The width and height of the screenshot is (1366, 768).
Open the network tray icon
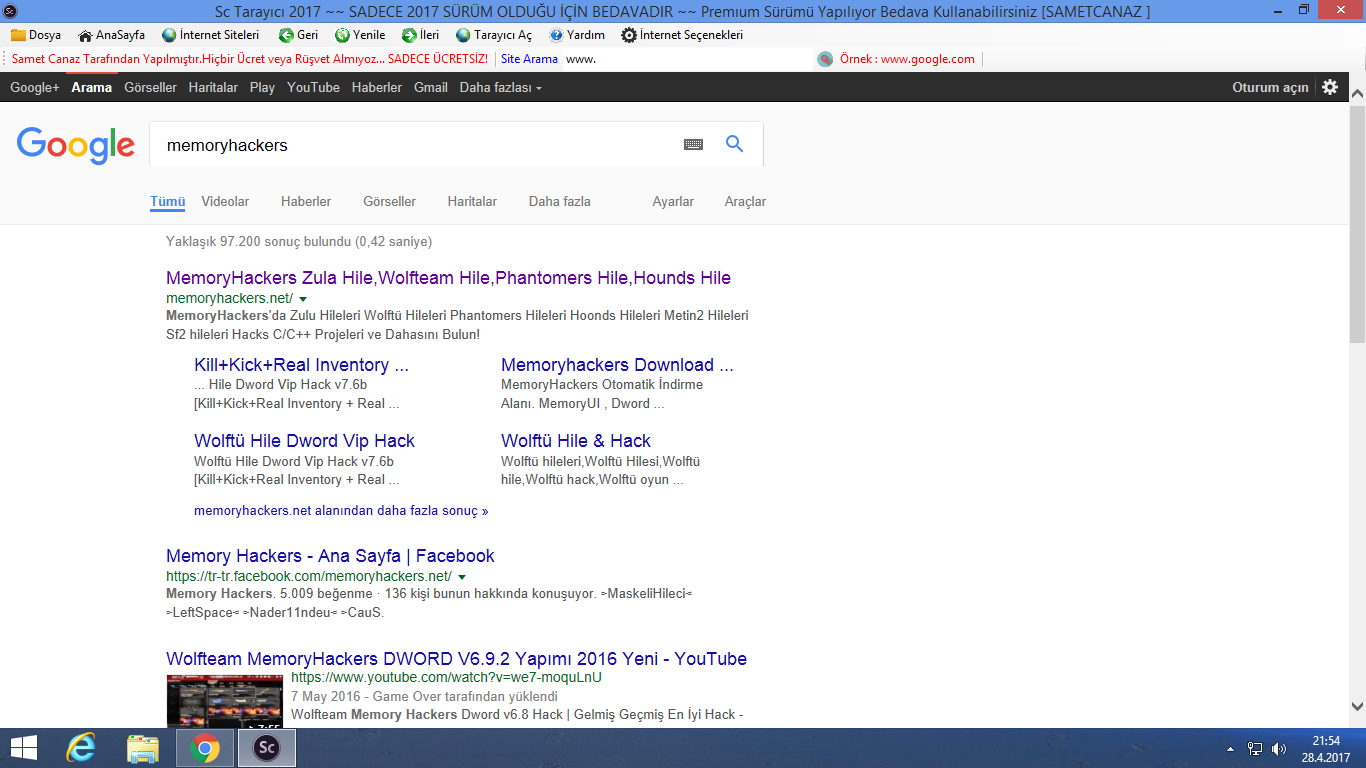(x=1255, y=748)
